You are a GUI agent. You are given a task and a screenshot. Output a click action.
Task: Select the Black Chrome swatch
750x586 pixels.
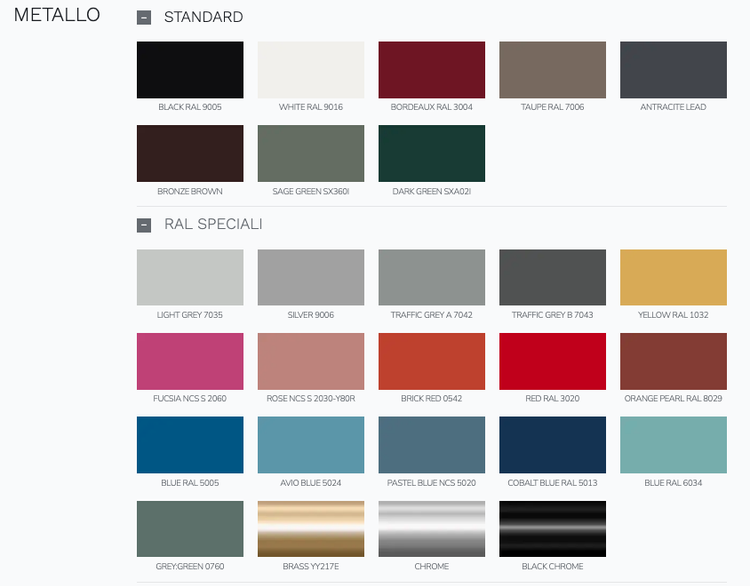coord(552,529)
